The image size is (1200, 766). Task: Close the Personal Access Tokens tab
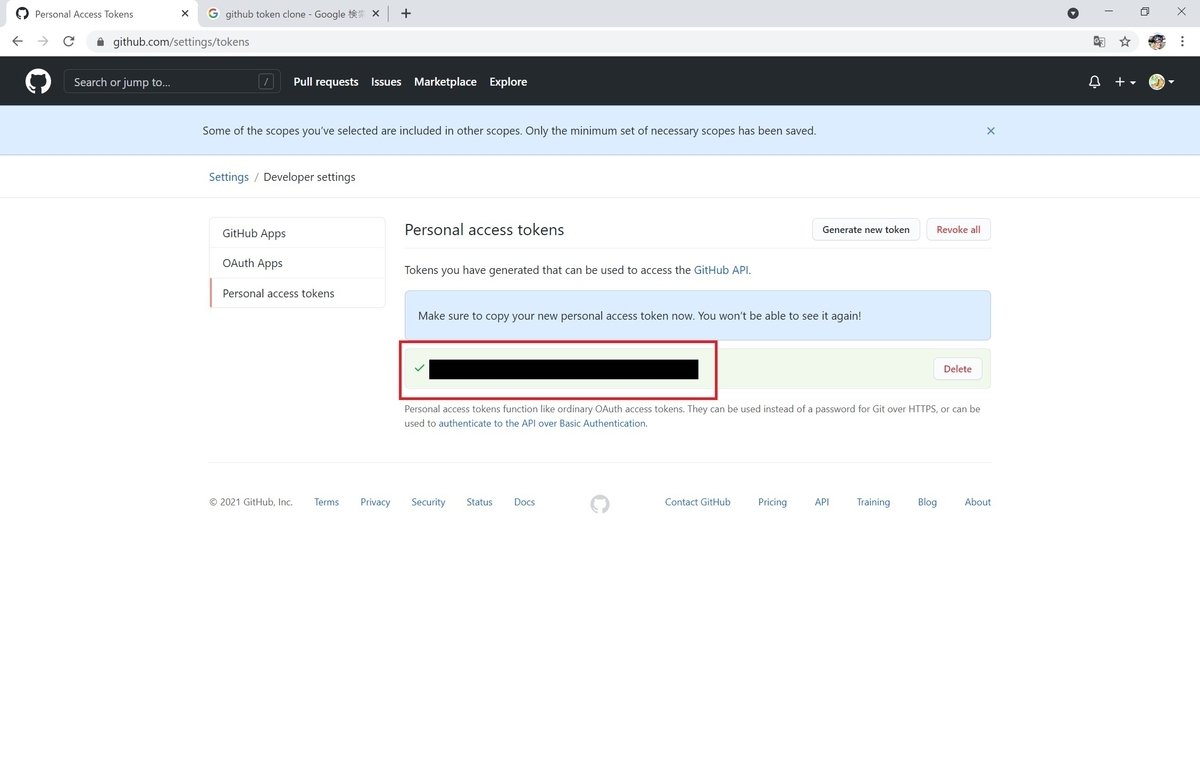tap(185, 14)
